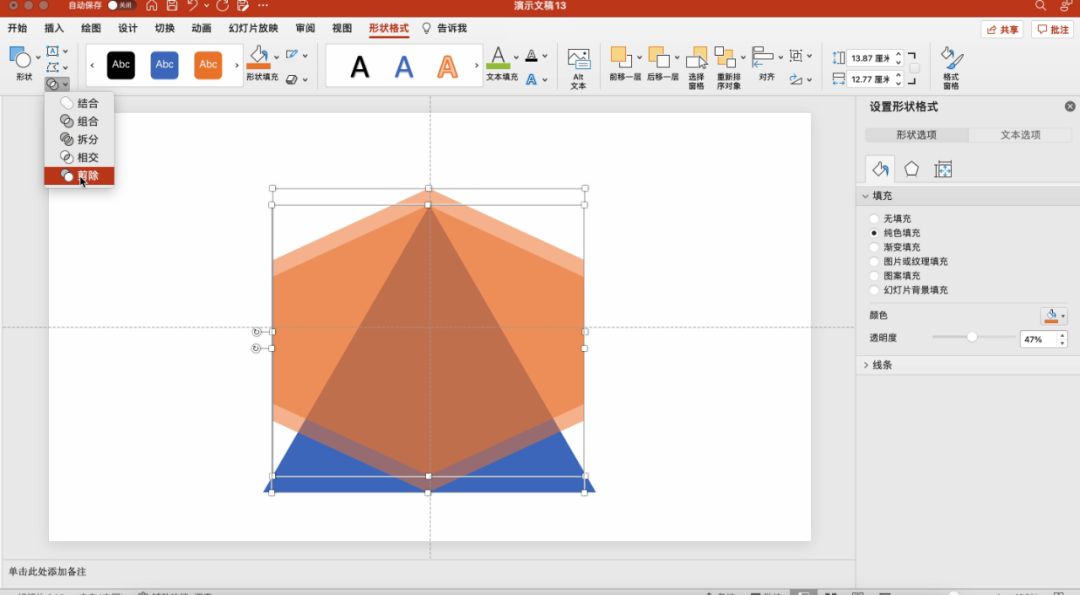Select the 无填充 radio button
1080x595 pixels.
pyautogui.click(x=875, y=219)
